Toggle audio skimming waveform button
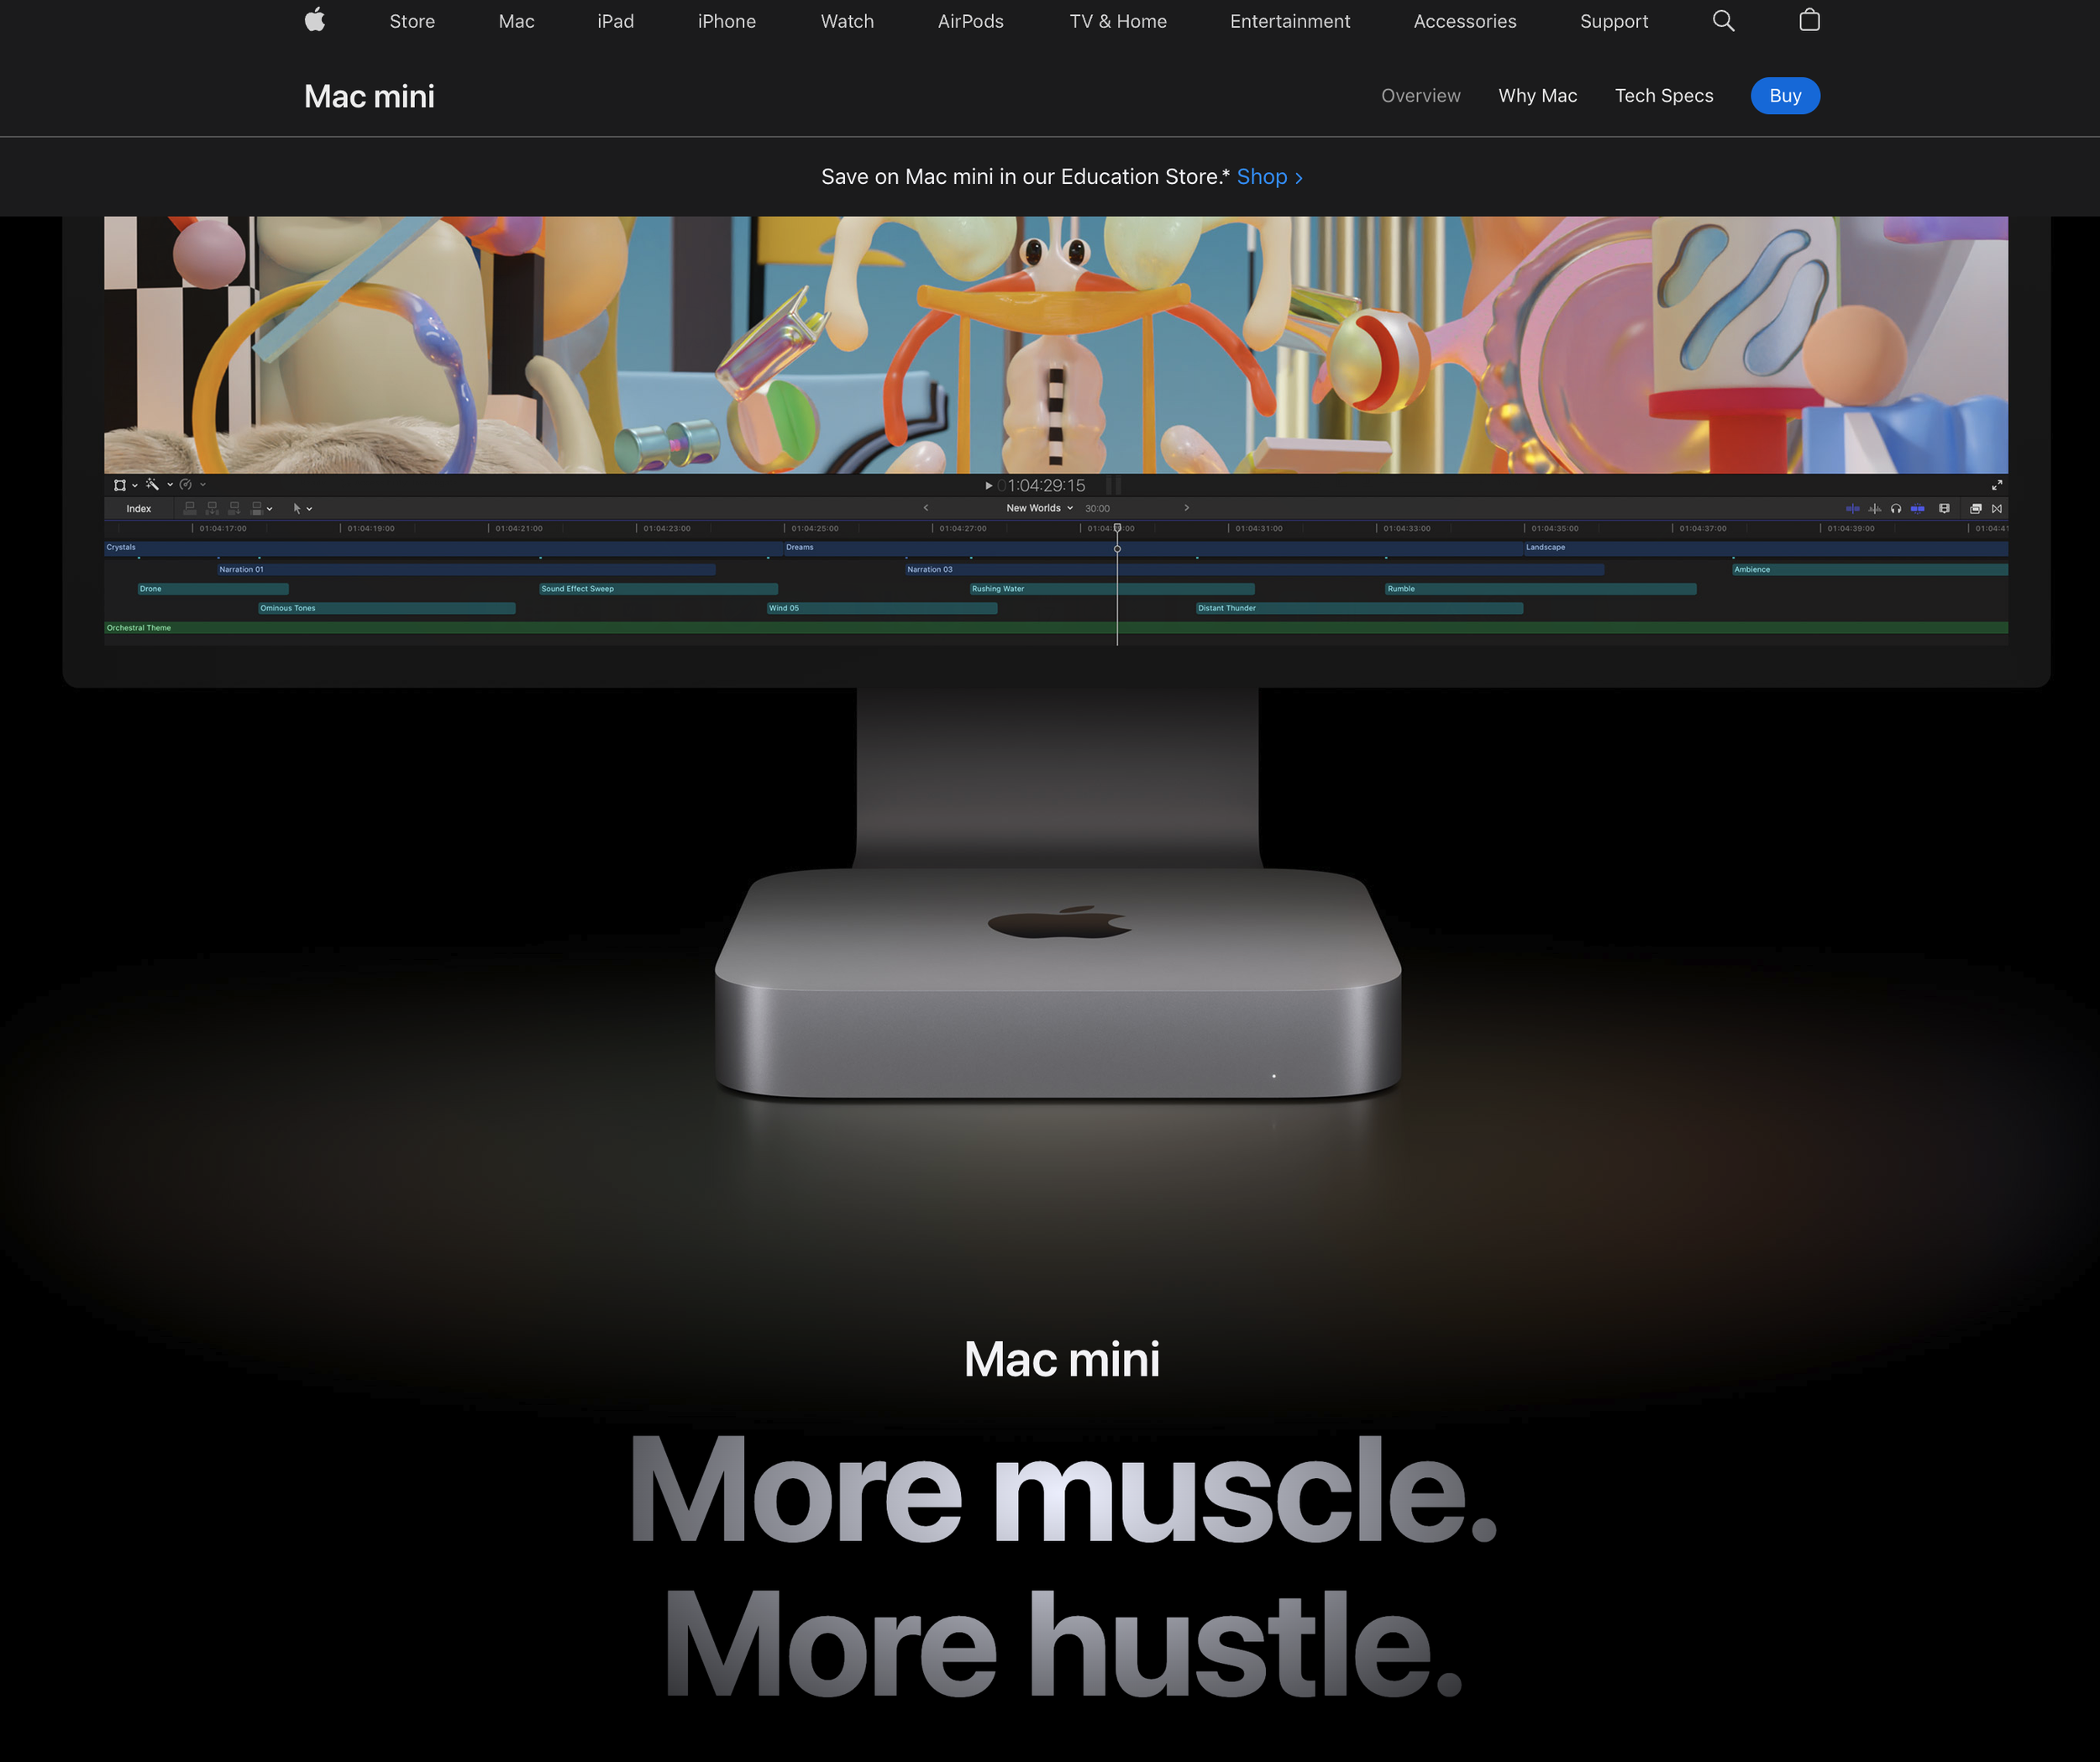The width and height of the screenshot is (2100, 1762). (1875, 509)
